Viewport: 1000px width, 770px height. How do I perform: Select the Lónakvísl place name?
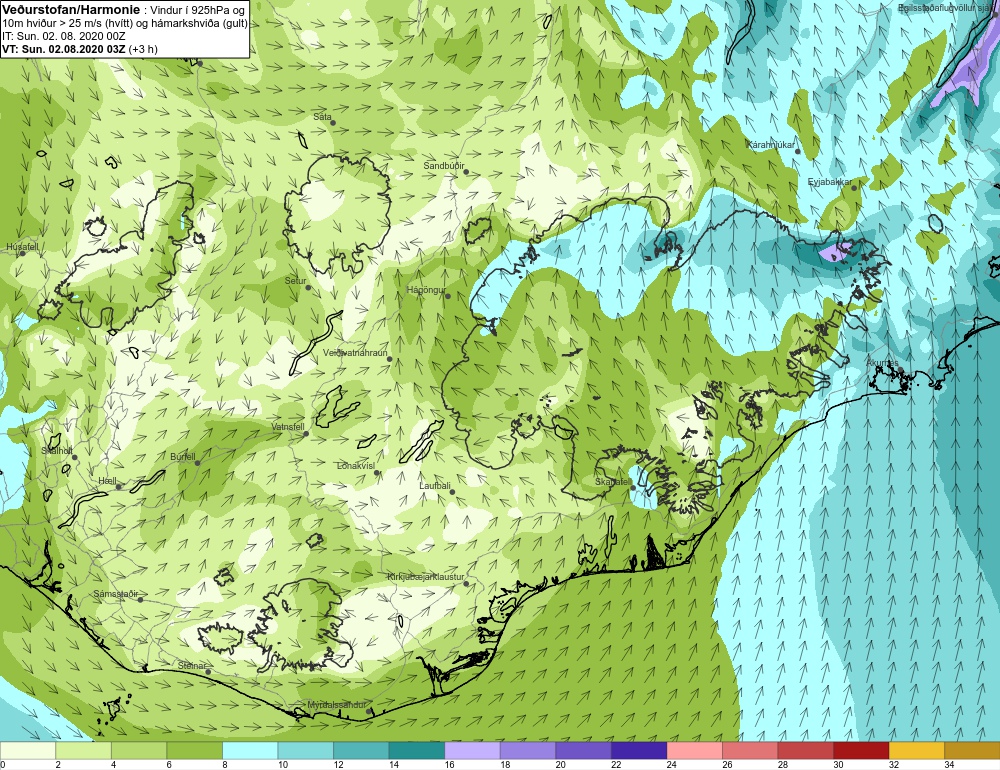coord(356,466)
